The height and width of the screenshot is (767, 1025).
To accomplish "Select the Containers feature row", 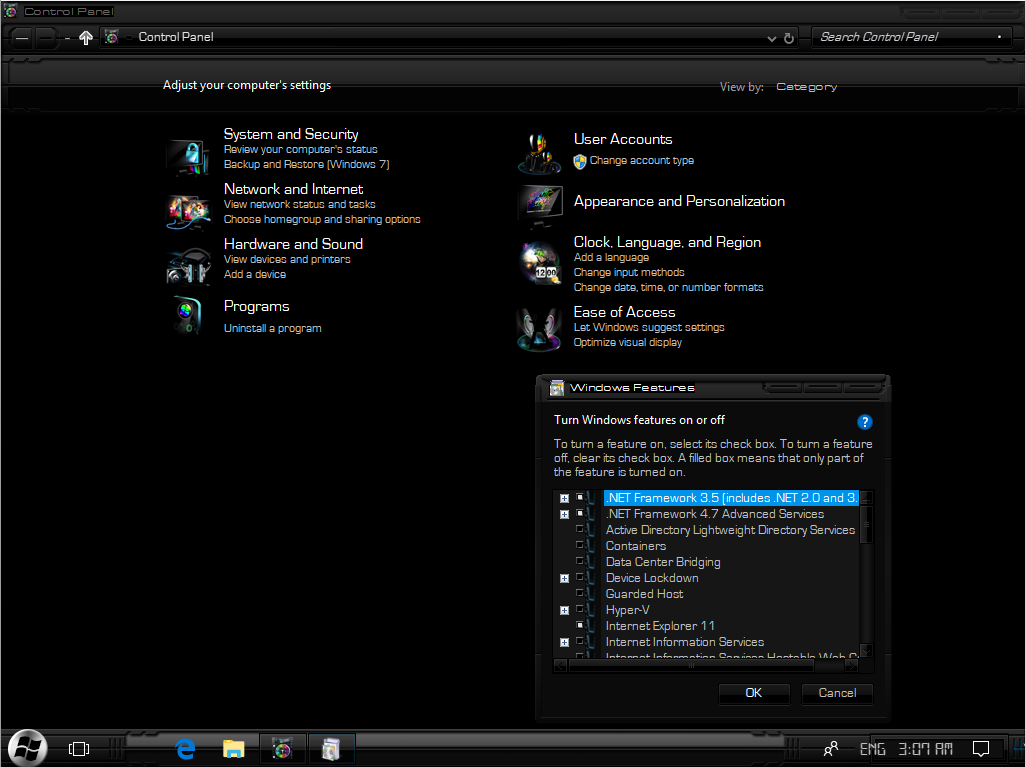I will pos(636,546).
